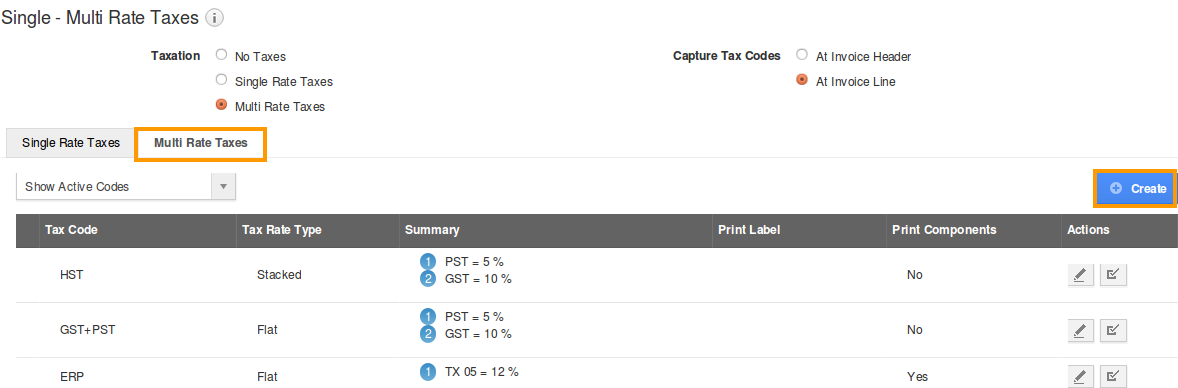Edit the HST tax code
This screenshot has width=1178, height=388.
1080,275
